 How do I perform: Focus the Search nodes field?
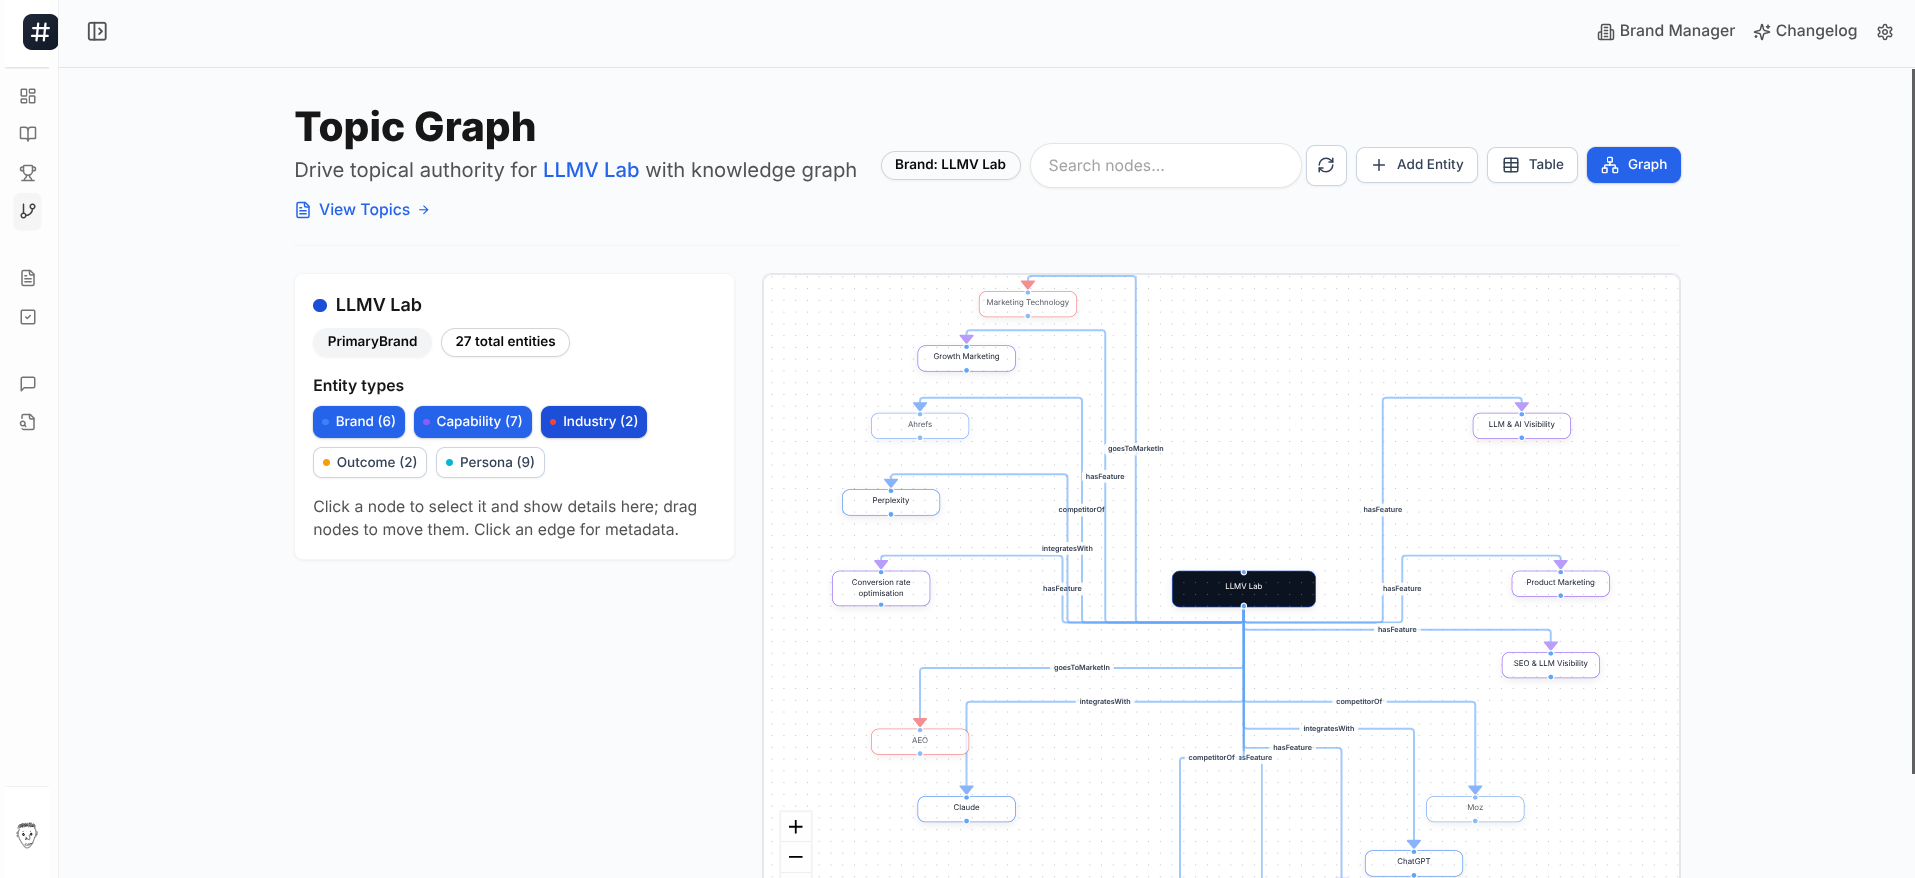(x=1166, y=165)
